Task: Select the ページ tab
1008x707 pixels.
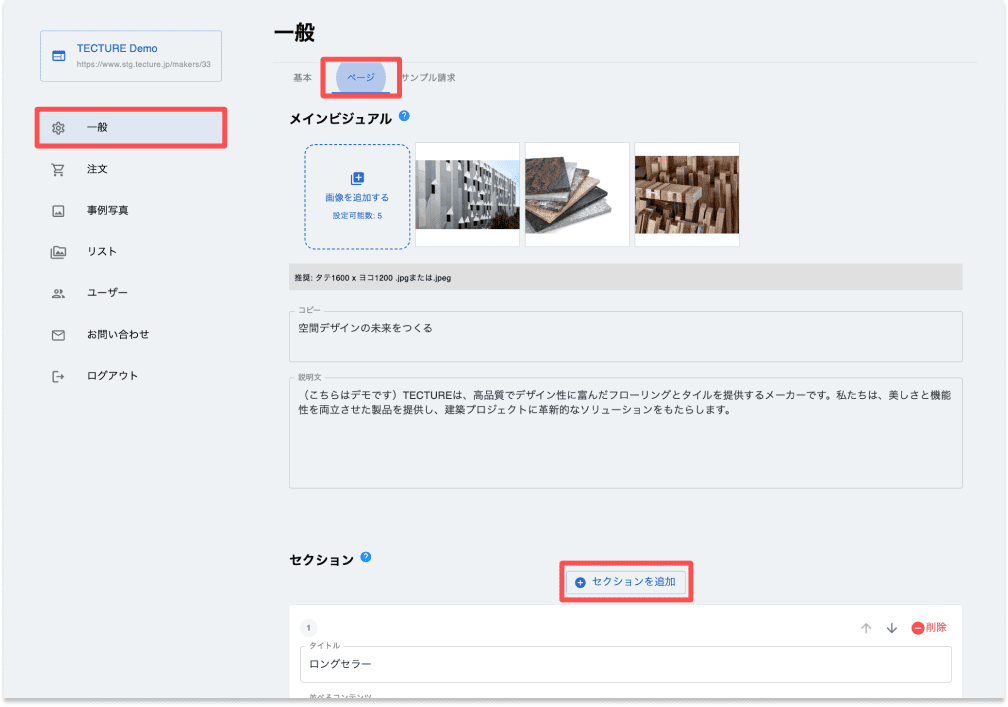Action: (361, 77)
